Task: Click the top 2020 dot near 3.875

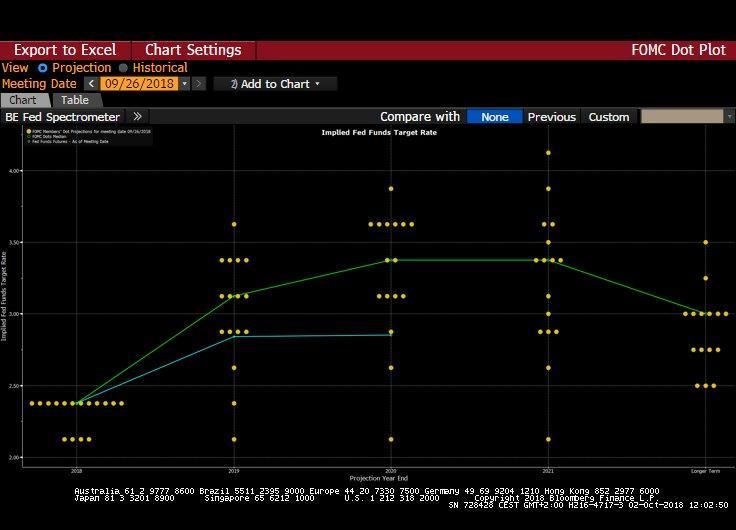Action: point(391,189)
